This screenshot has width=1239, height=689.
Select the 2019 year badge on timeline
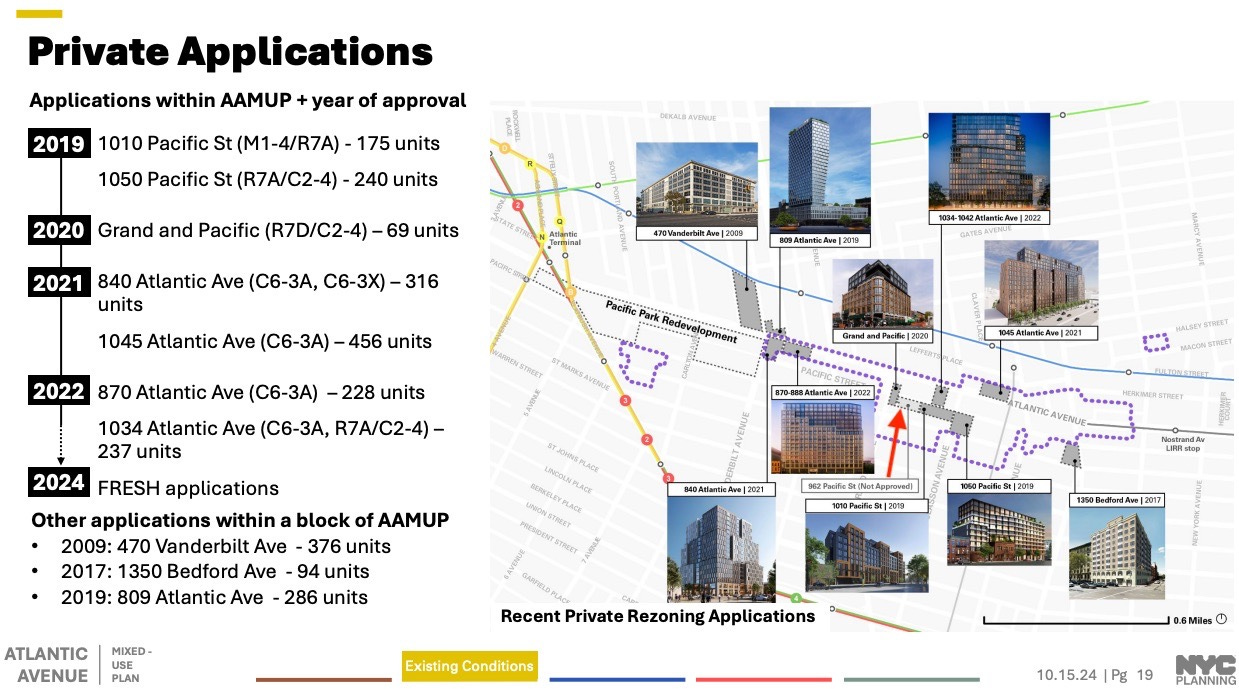59,144
